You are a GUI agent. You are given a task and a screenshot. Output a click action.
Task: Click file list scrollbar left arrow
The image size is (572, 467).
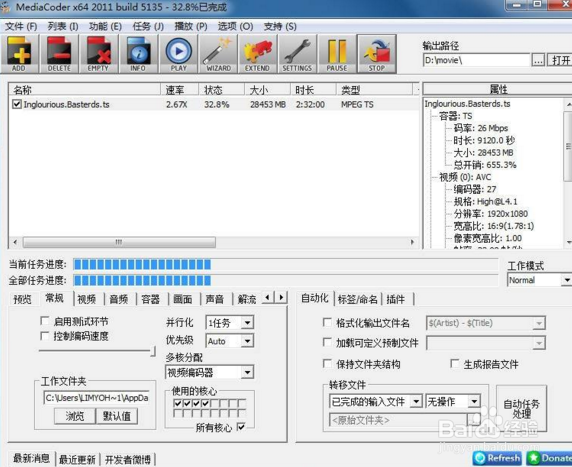tap(15, 242)
